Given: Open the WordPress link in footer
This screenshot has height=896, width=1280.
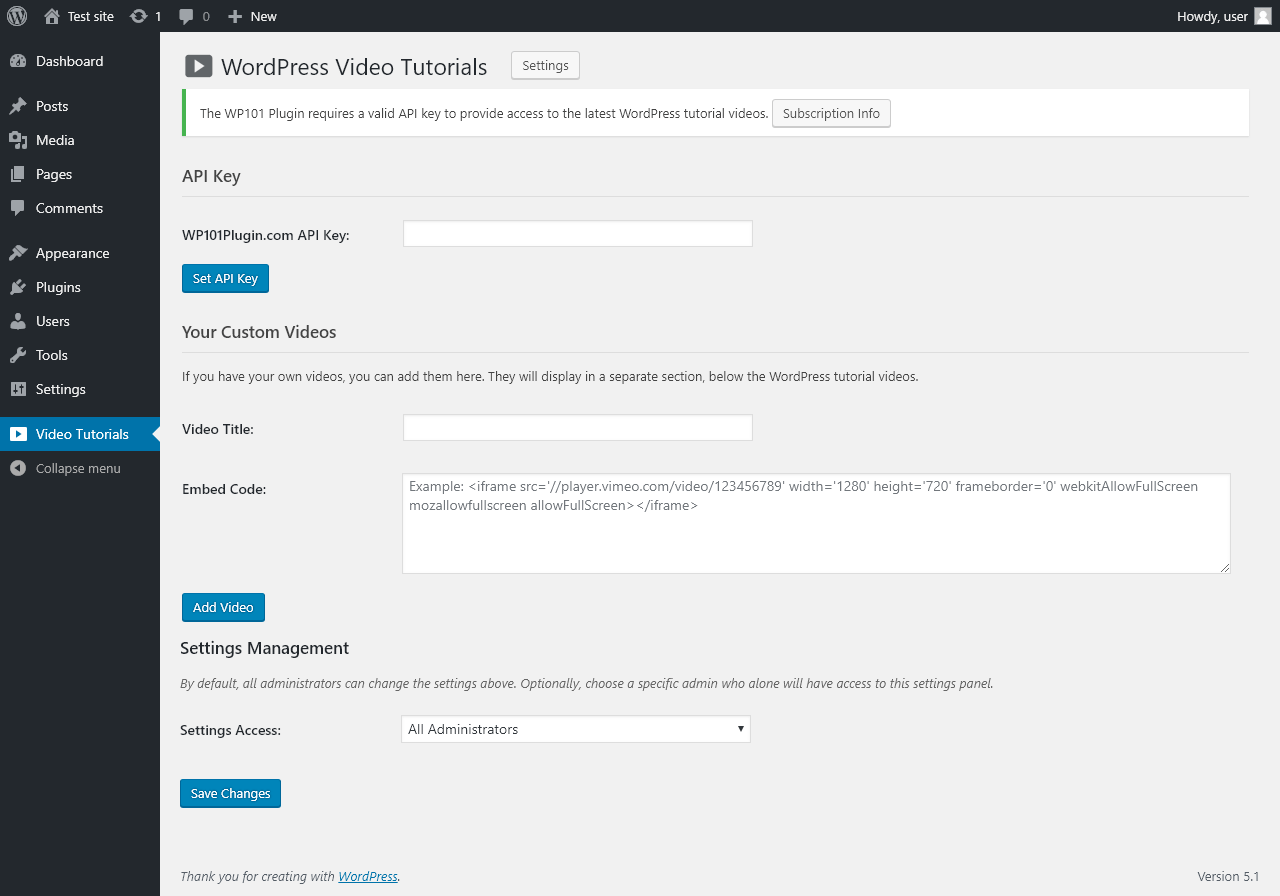Looking at the screenshot, I should pos(368,876).
